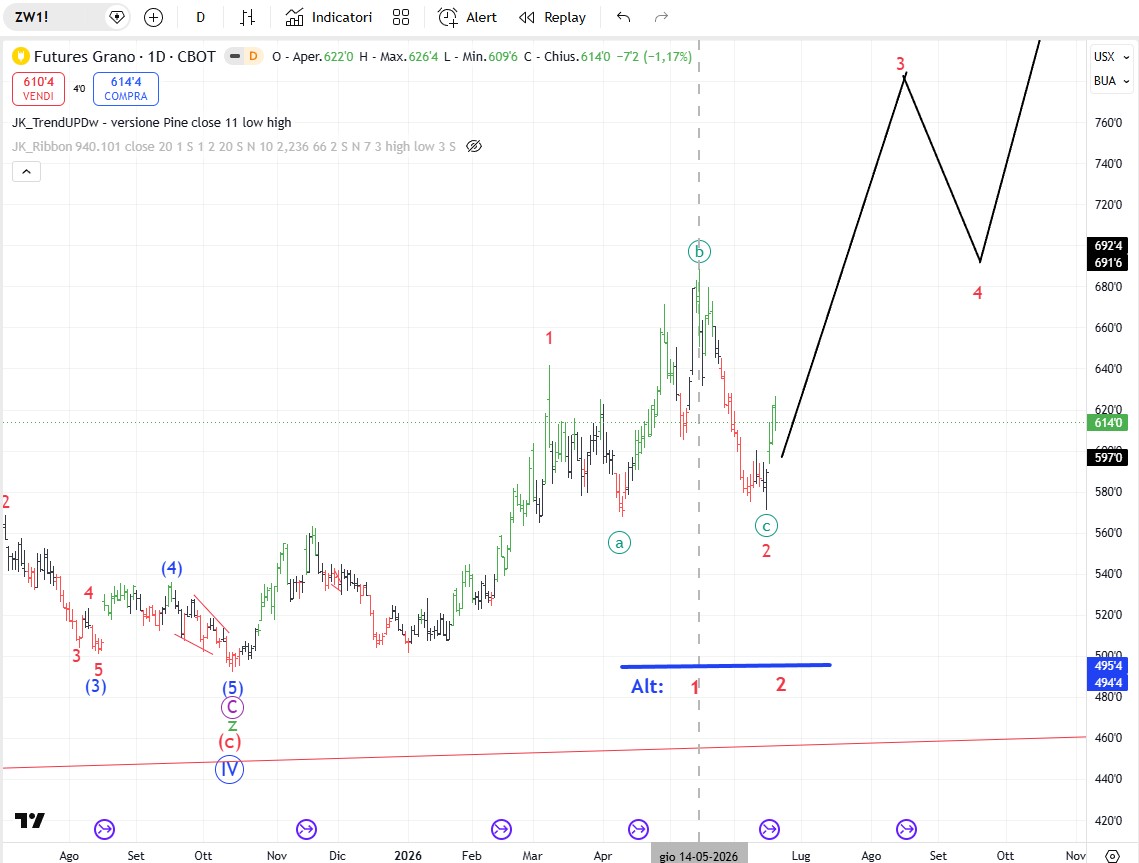Open the USX currency dropdown

(1111, 56)
